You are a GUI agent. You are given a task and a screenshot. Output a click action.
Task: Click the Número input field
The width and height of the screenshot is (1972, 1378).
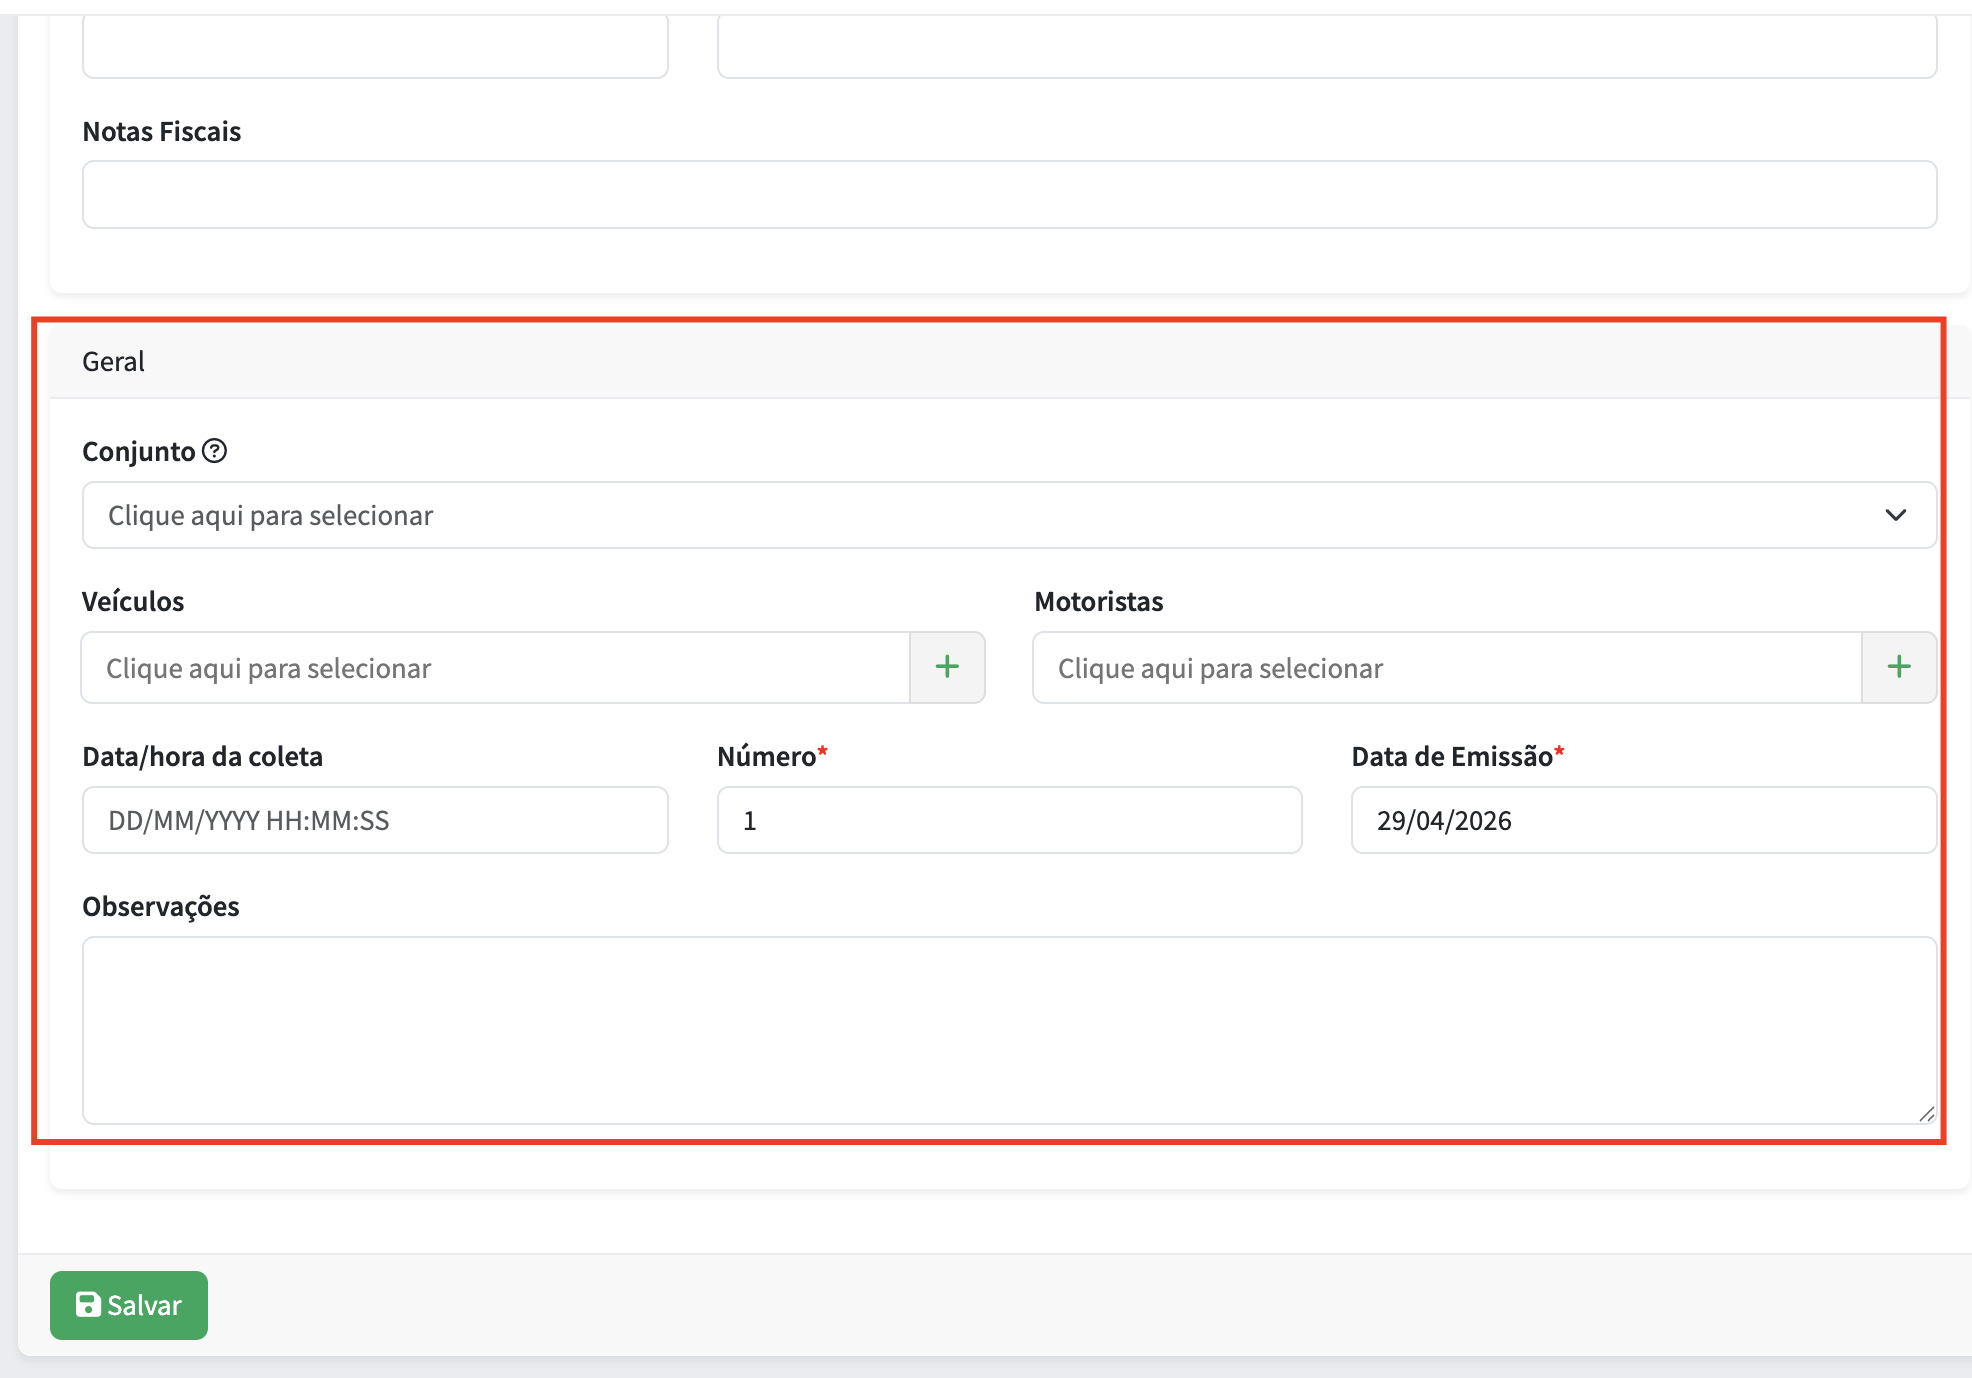(x=1009, y=820)
